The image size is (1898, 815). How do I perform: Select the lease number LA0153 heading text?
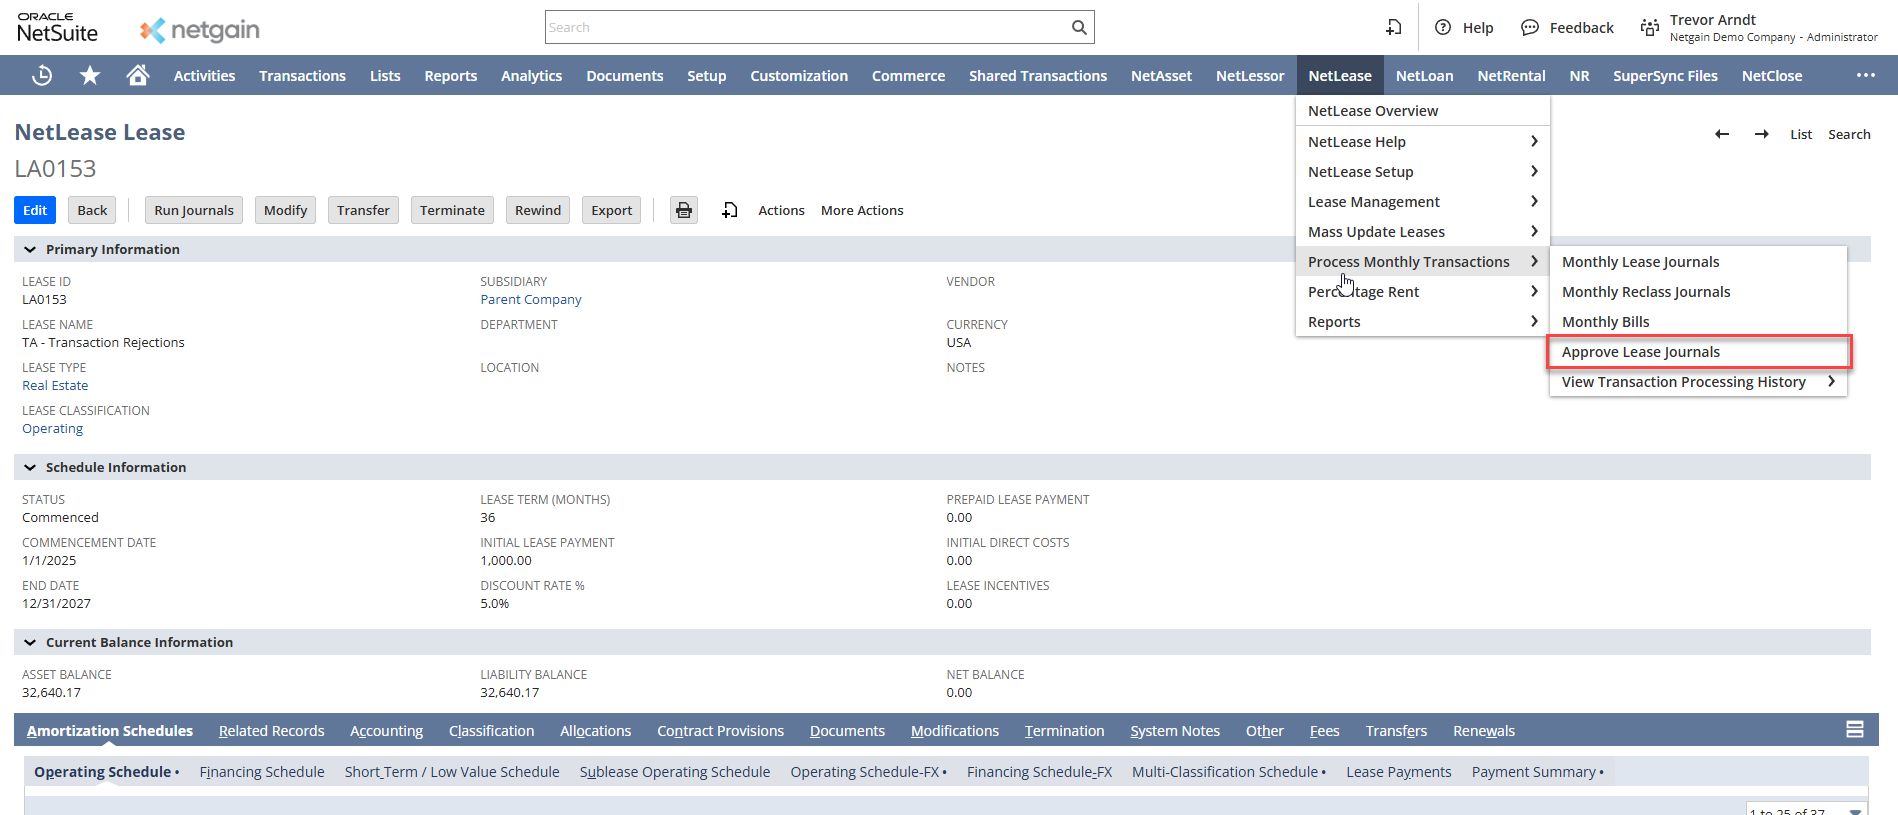pos(55,169)
